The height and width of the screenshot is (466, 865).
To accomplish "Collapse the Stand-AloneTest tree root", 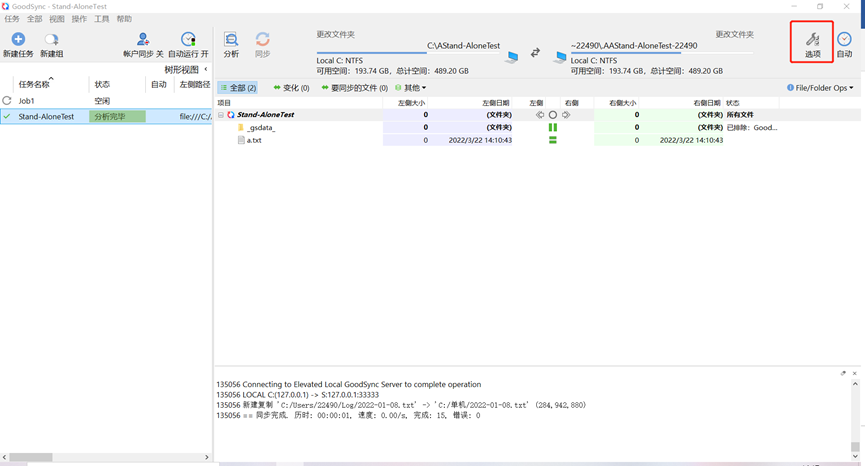I will pyautogui.click(x=221, y=115).
